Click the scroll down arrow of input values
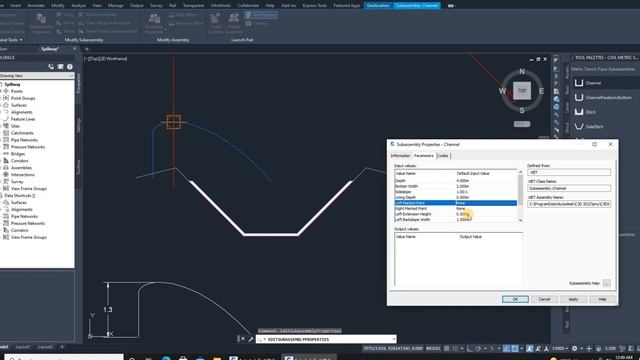Viewport: 640px width, 360px height. [520, 220]
